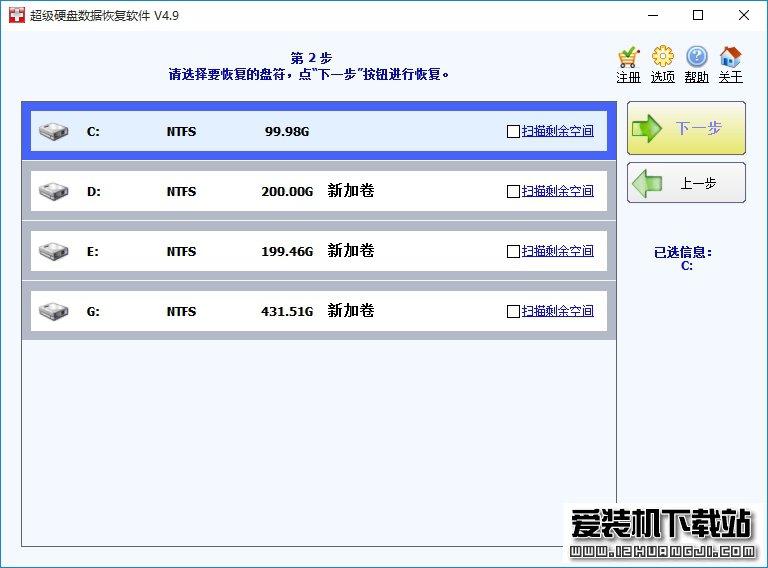This screenshot has height=568, width=768.
Task: Enable 扫描剩余空间 checkbox for G: drive
Action: coord(513,311)
